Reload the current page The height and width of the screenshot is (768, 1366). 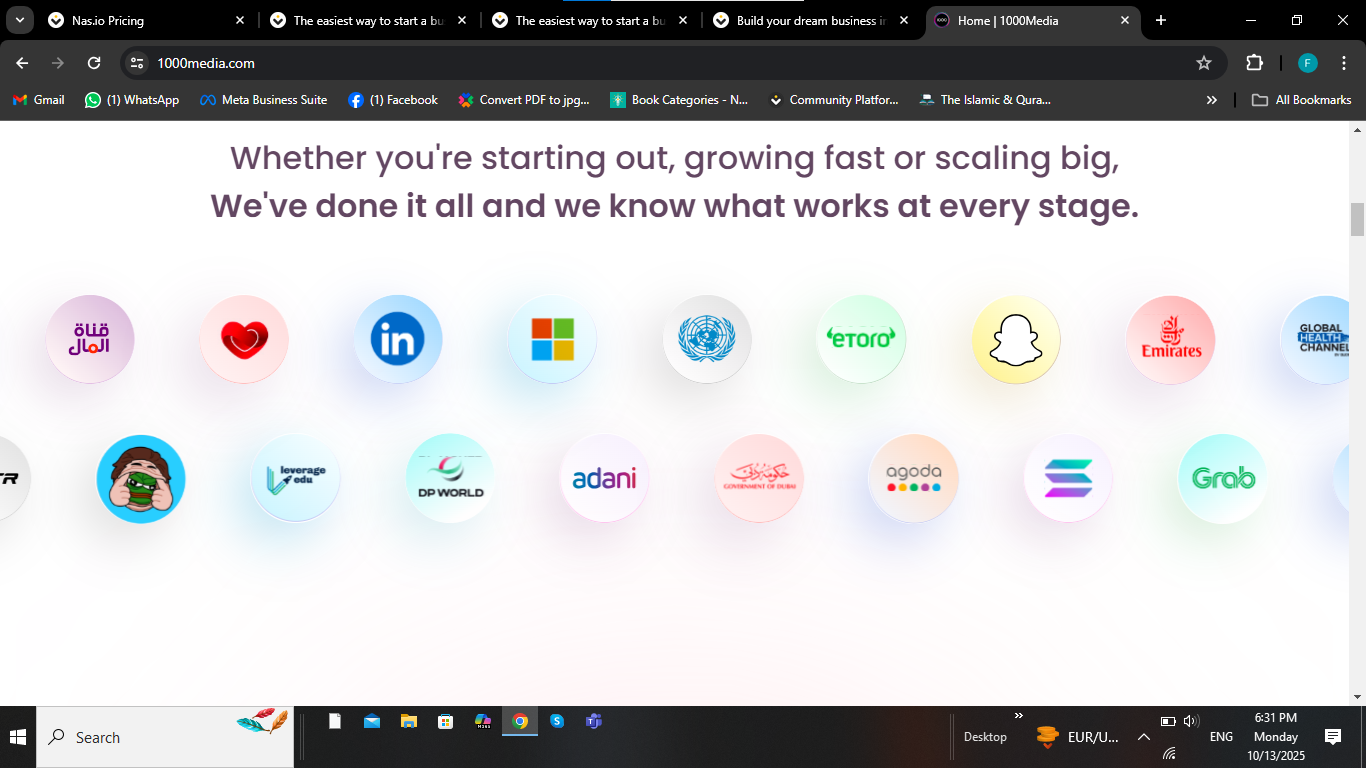[x=94, y=63]
